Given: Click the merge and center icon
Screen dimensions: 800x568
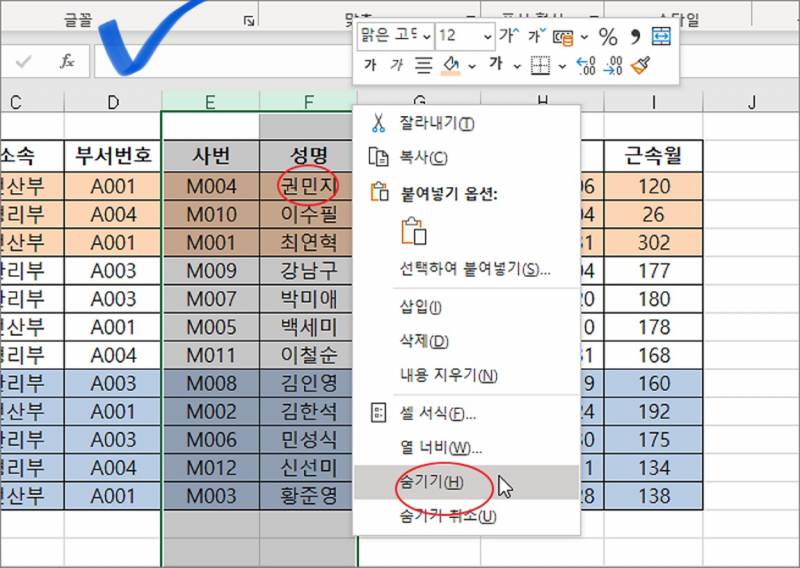Looking at the screenshot, I should coord(661,36).
